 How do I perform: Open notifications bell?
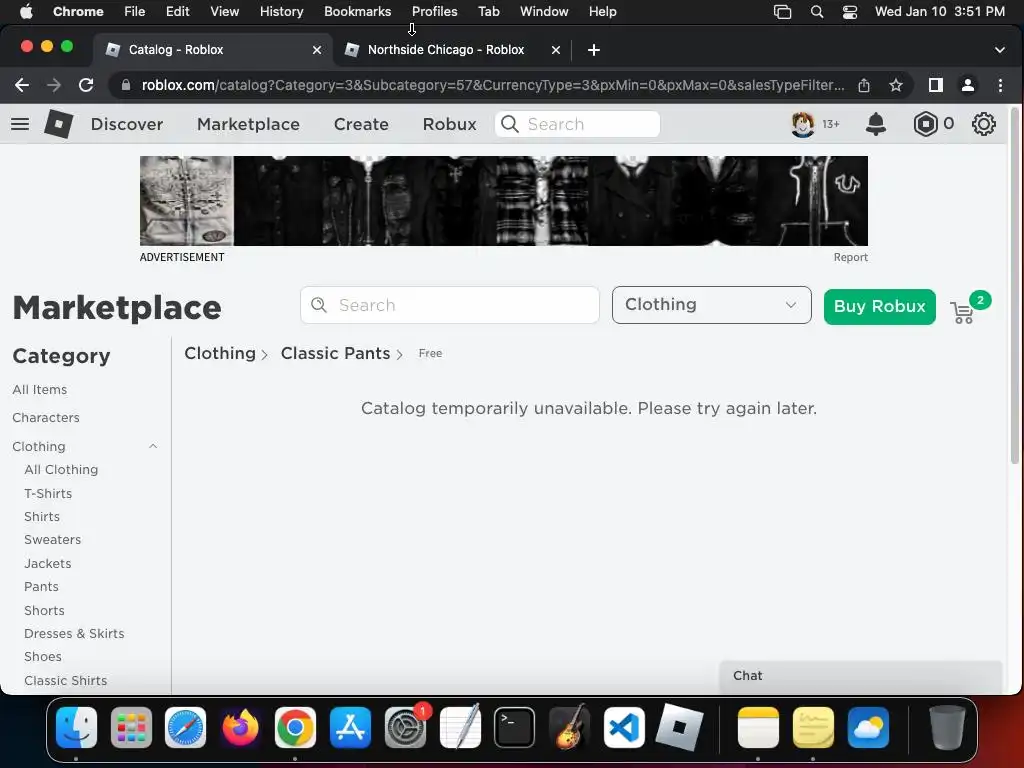coord(876,124)
